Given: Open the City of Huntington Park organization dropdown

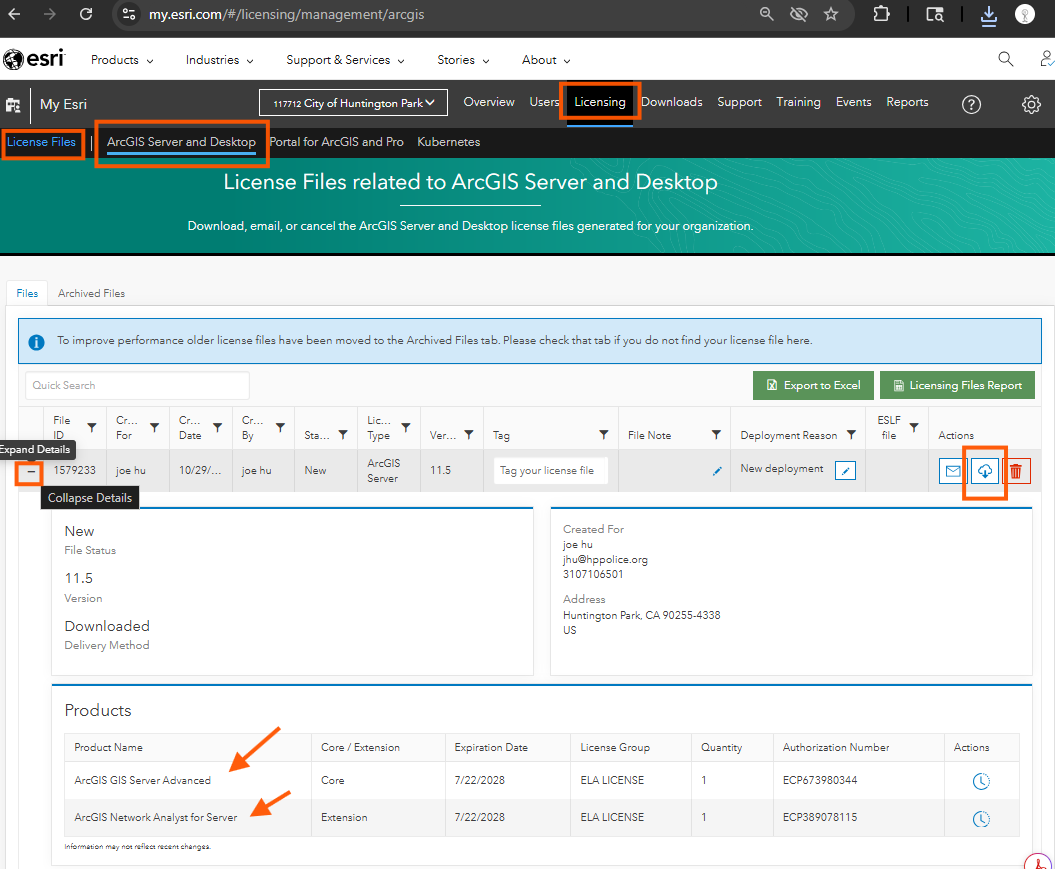Looking at the screenshot, I should coord(353,103).
